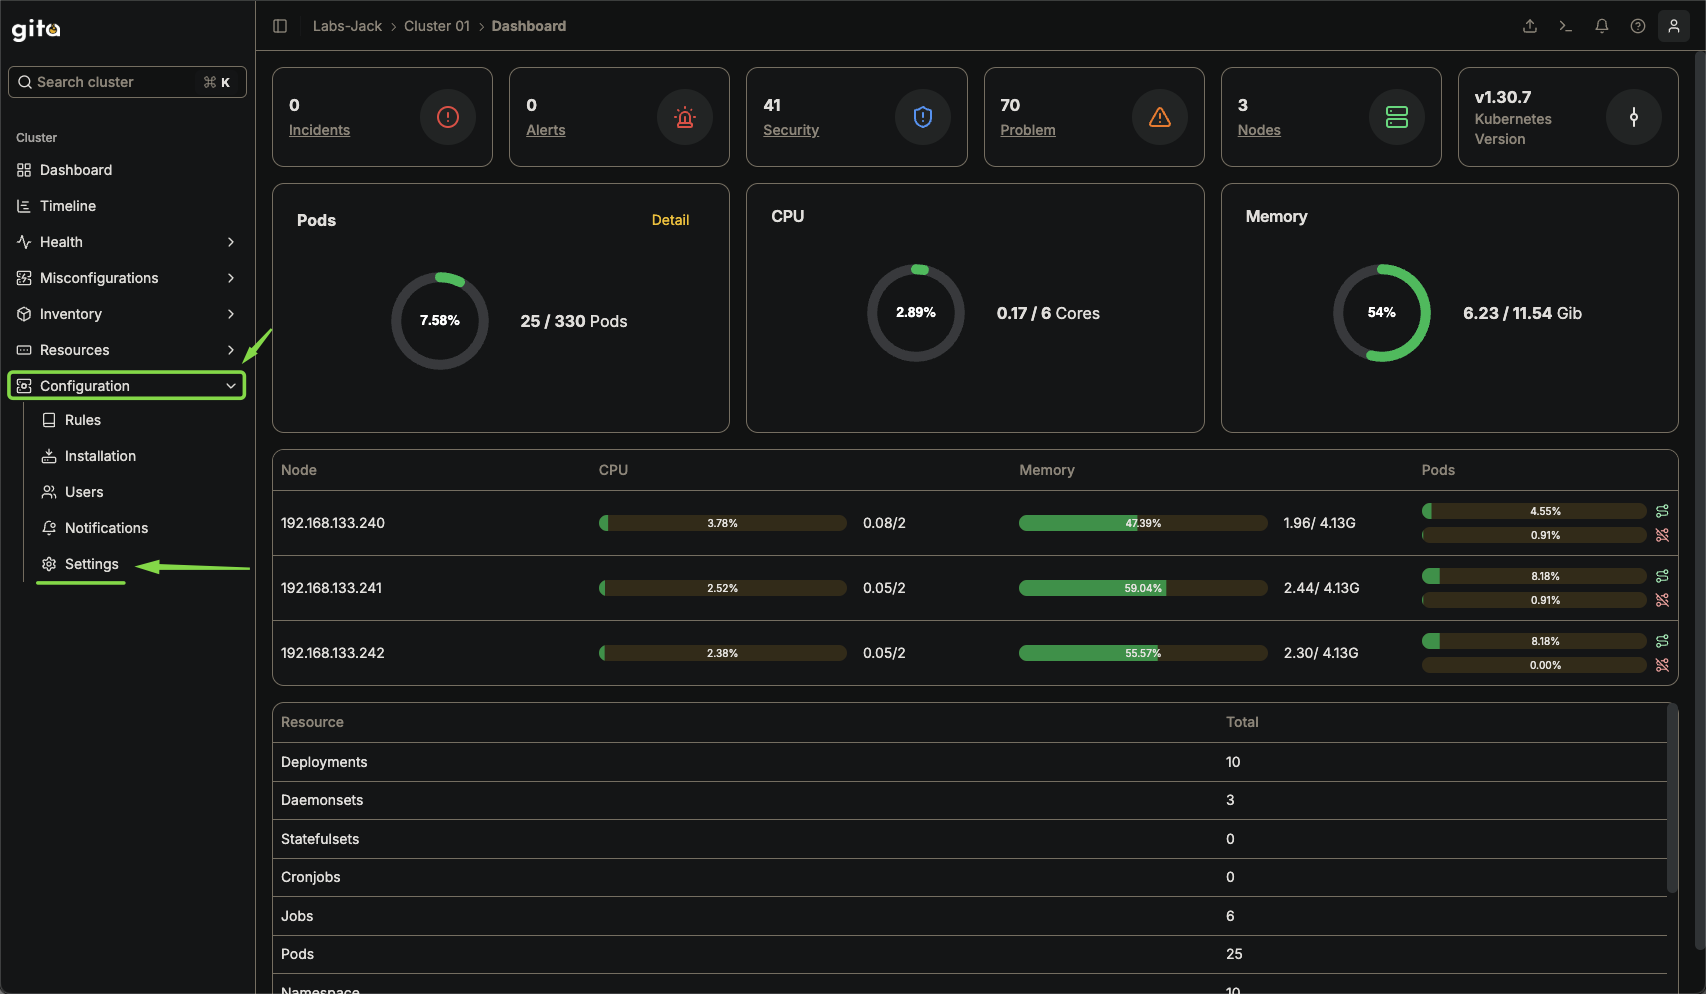Image resolution: width=1706 pixels, height=994 pixels.
Task: Click node 192.168.133.240 row
Action: point(975,523)
